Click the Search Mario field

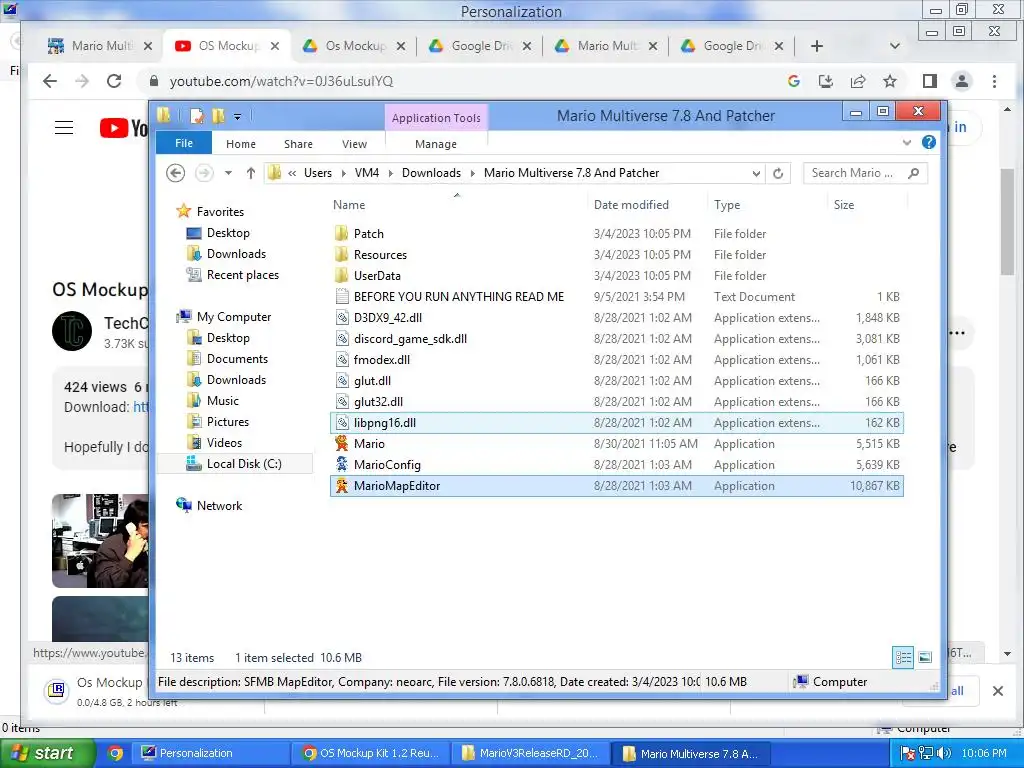[865, 173]
